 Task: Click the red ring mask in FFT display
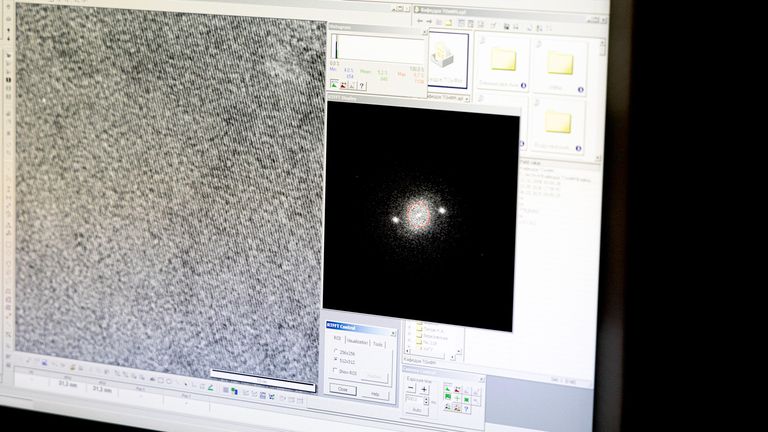pyautogui.click(x=419, y=215)
